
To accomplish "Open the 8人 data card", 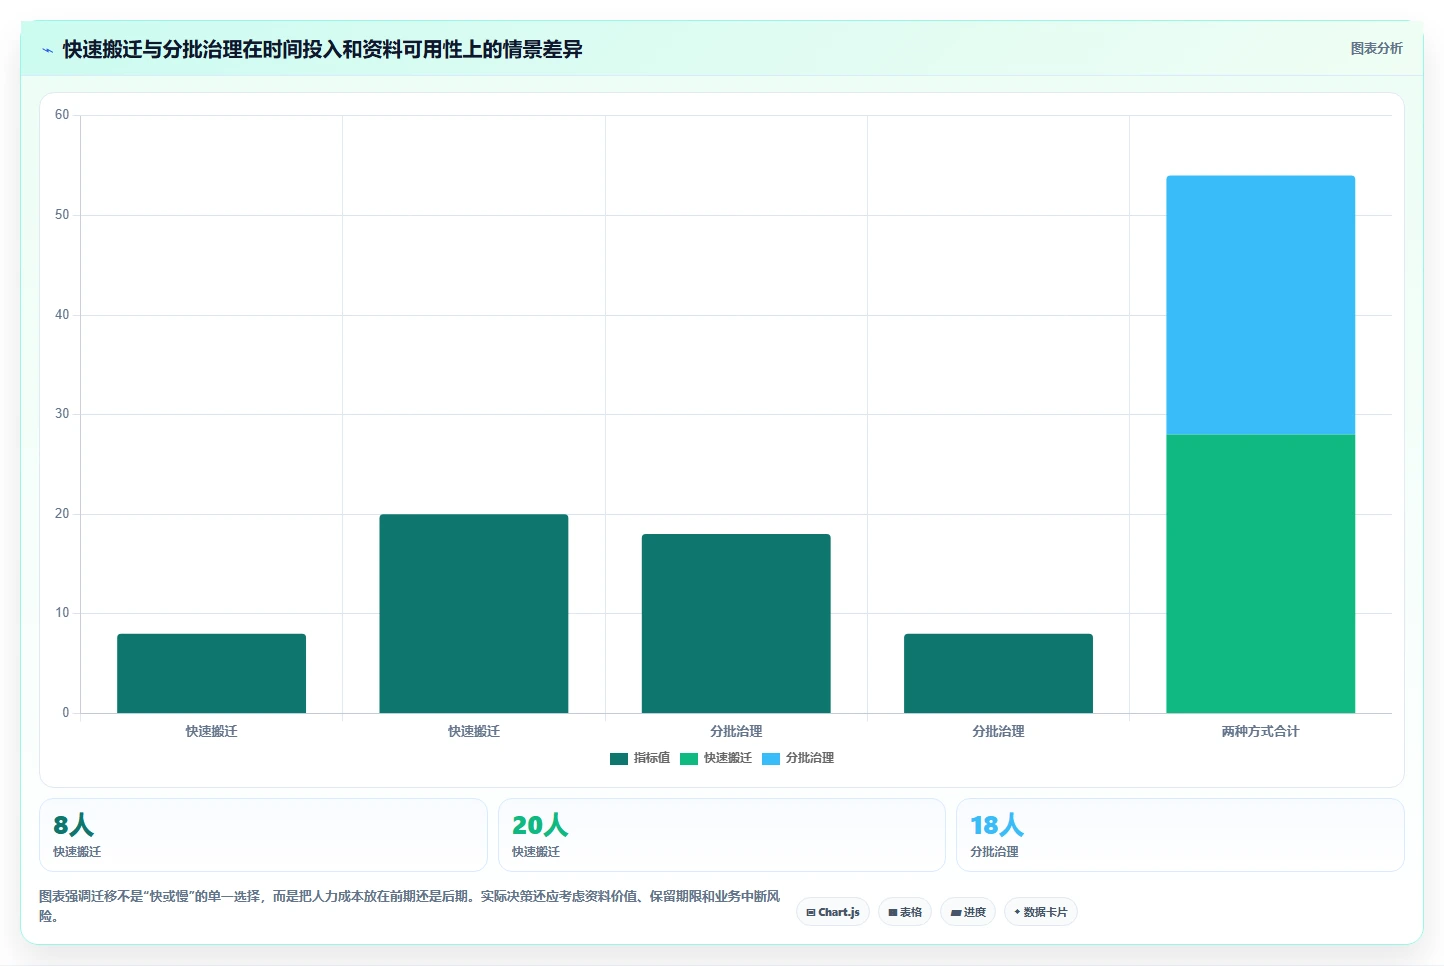I will tap(263, 835).
